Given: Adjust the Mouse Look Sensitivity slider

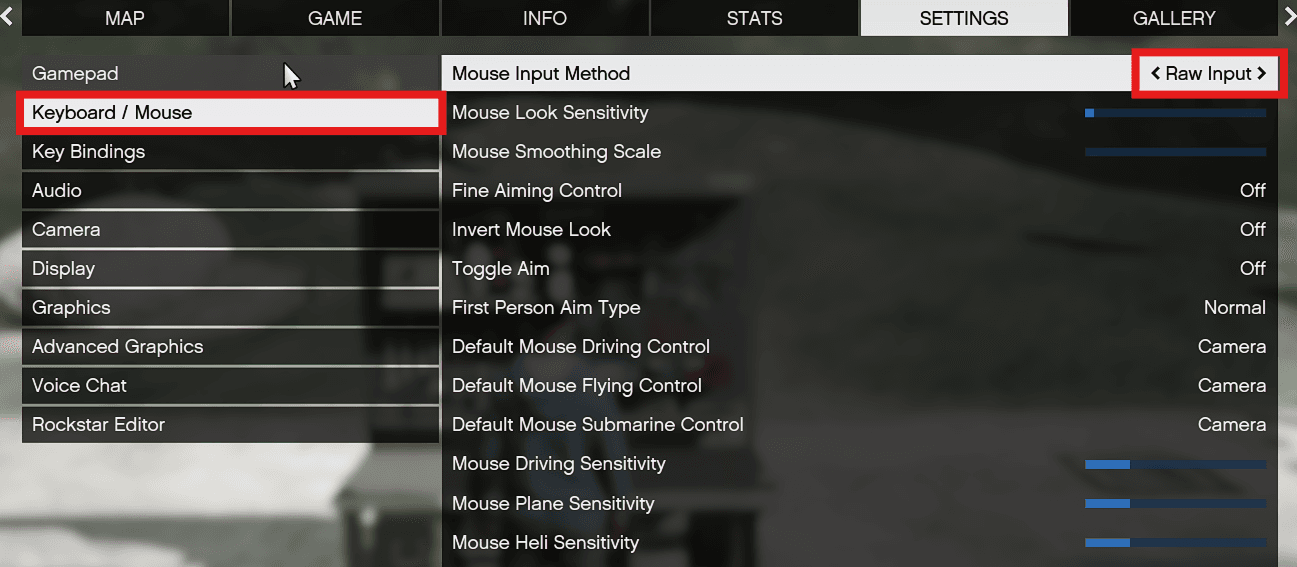Looking at the screenshot, I should point(1175,113).
